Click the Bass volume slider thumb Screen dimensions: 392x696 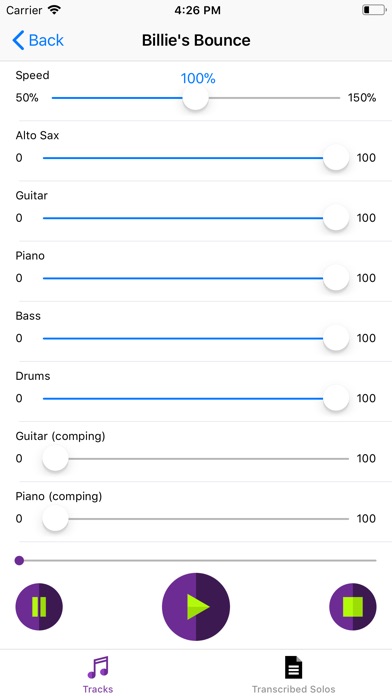[336, 338]
